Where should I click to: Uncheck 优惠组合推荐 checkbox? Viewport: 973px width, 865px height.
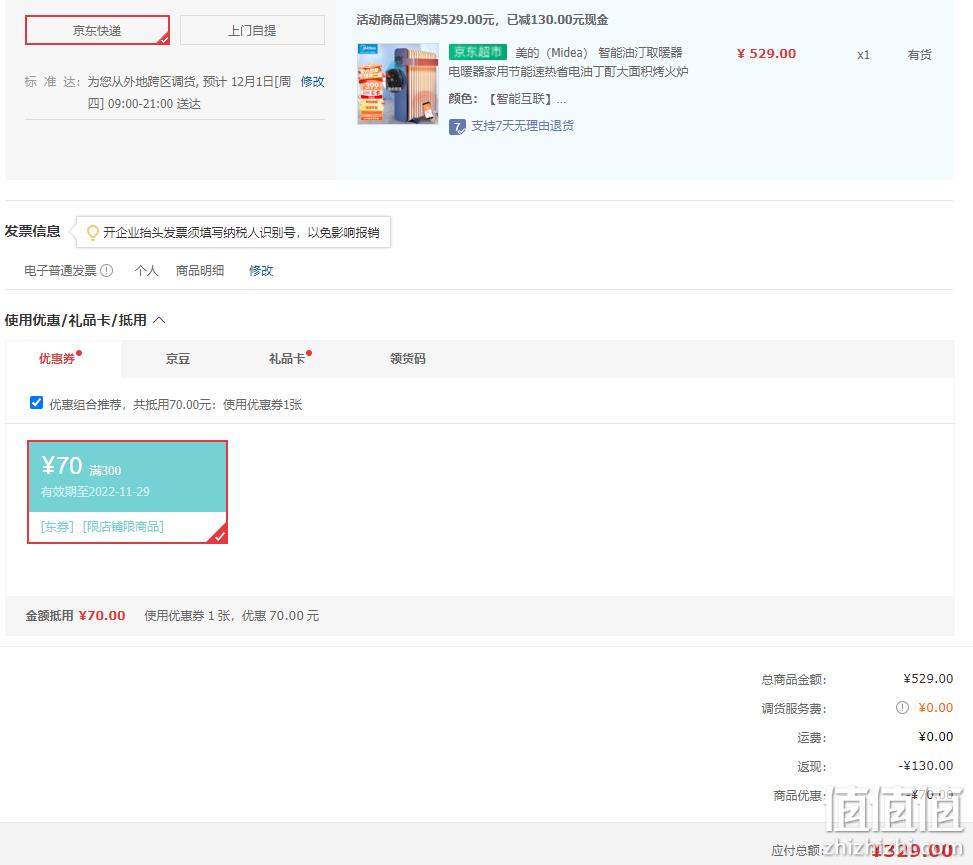click(37, 403)
